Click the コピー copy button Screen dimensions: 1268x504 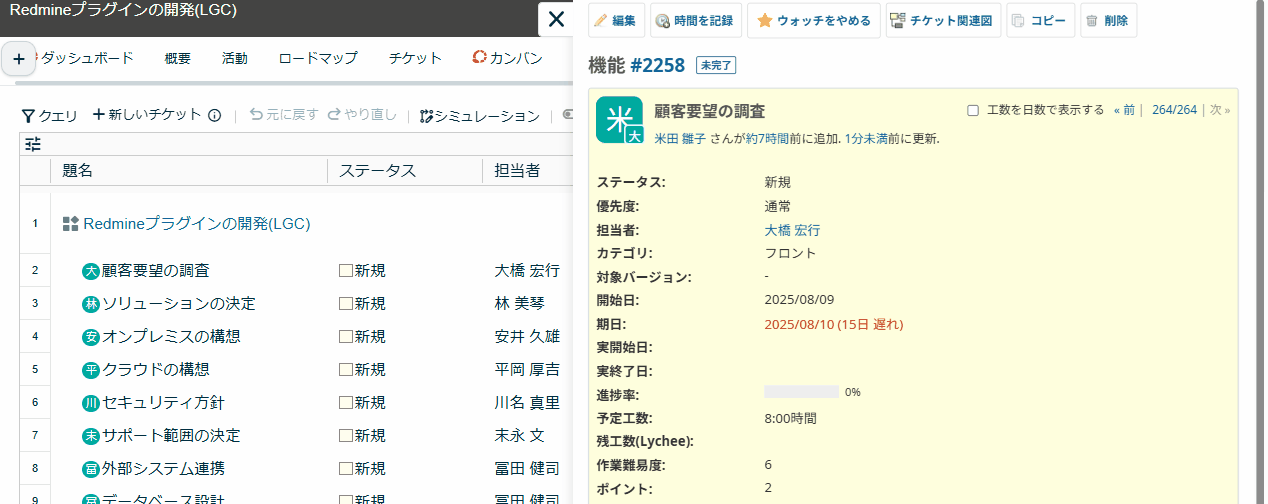(x=1040, y=20)
